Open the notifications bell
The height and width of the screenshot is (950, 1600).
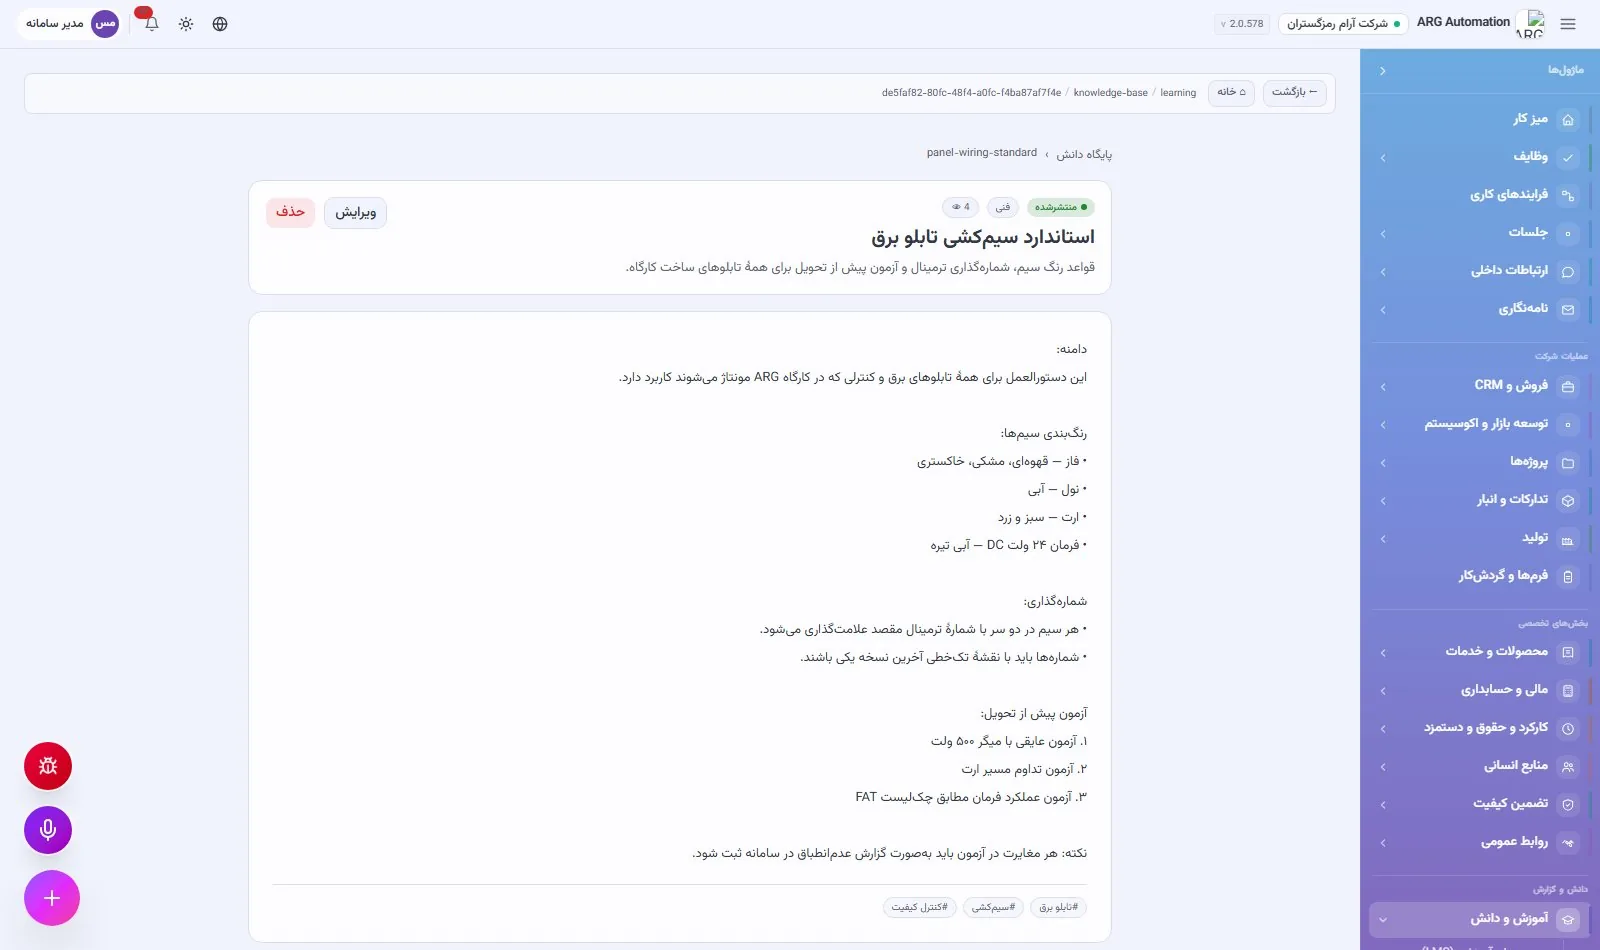click(x=151, y=23)
